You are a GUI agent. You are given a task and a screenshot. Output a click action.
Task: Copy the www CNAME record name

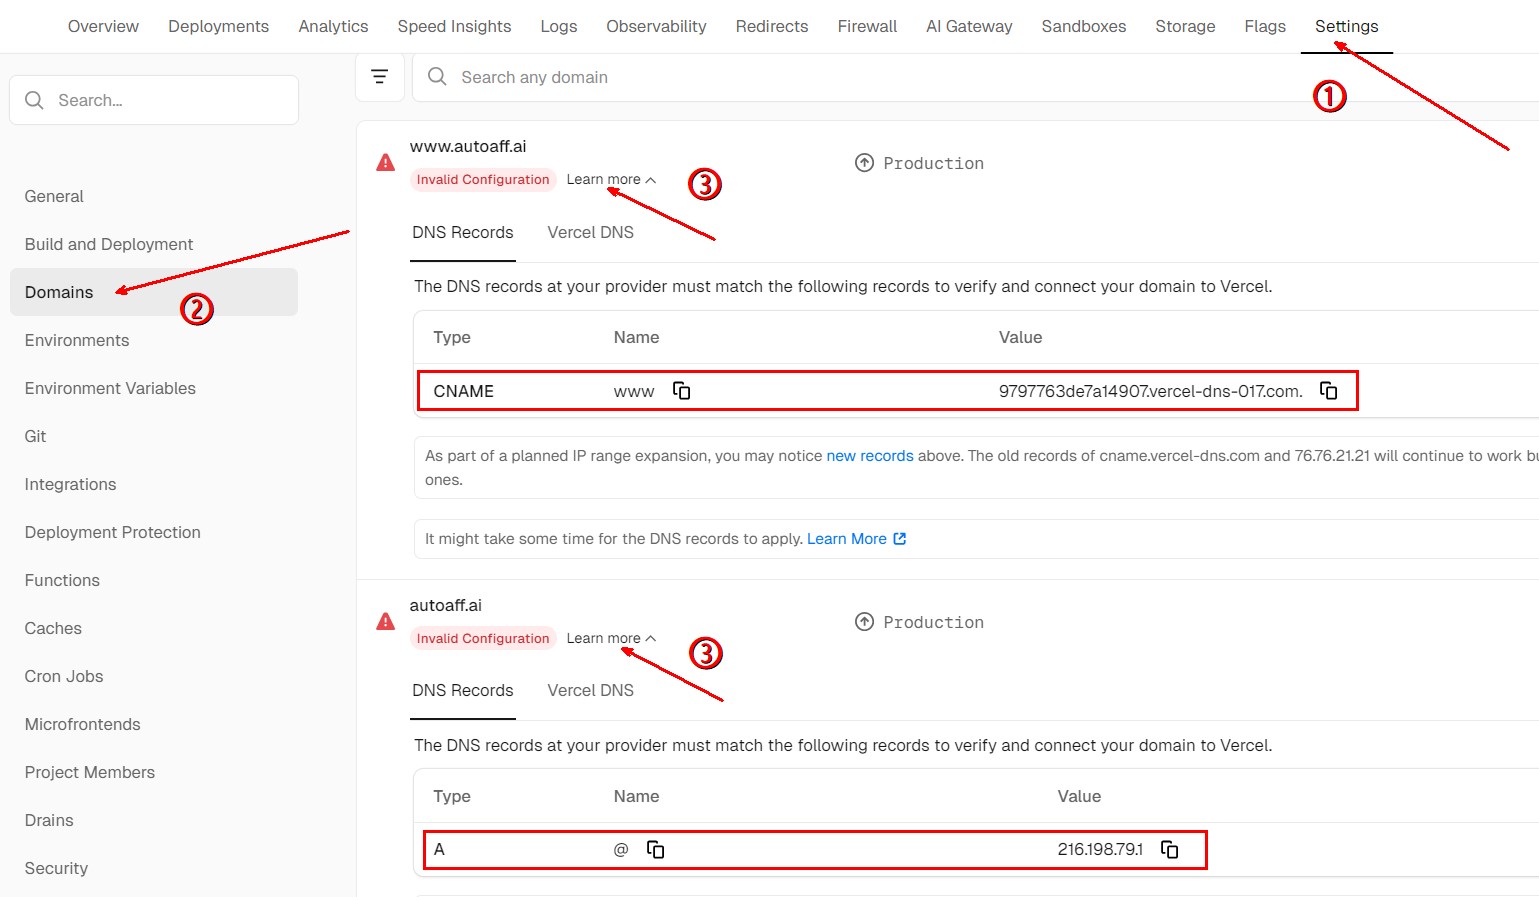click(682, 391)
